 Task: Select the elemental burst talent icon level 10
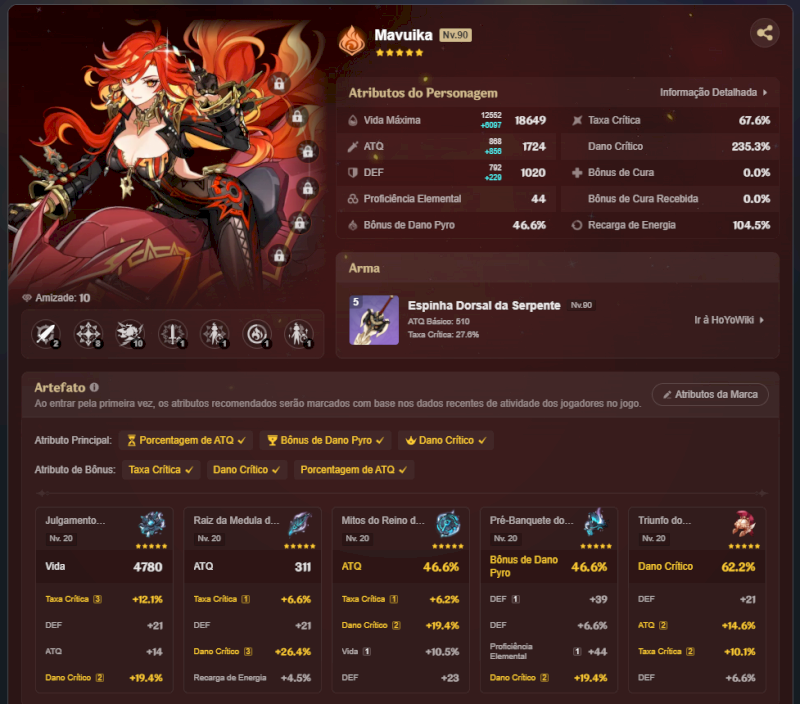coord(130,335)
